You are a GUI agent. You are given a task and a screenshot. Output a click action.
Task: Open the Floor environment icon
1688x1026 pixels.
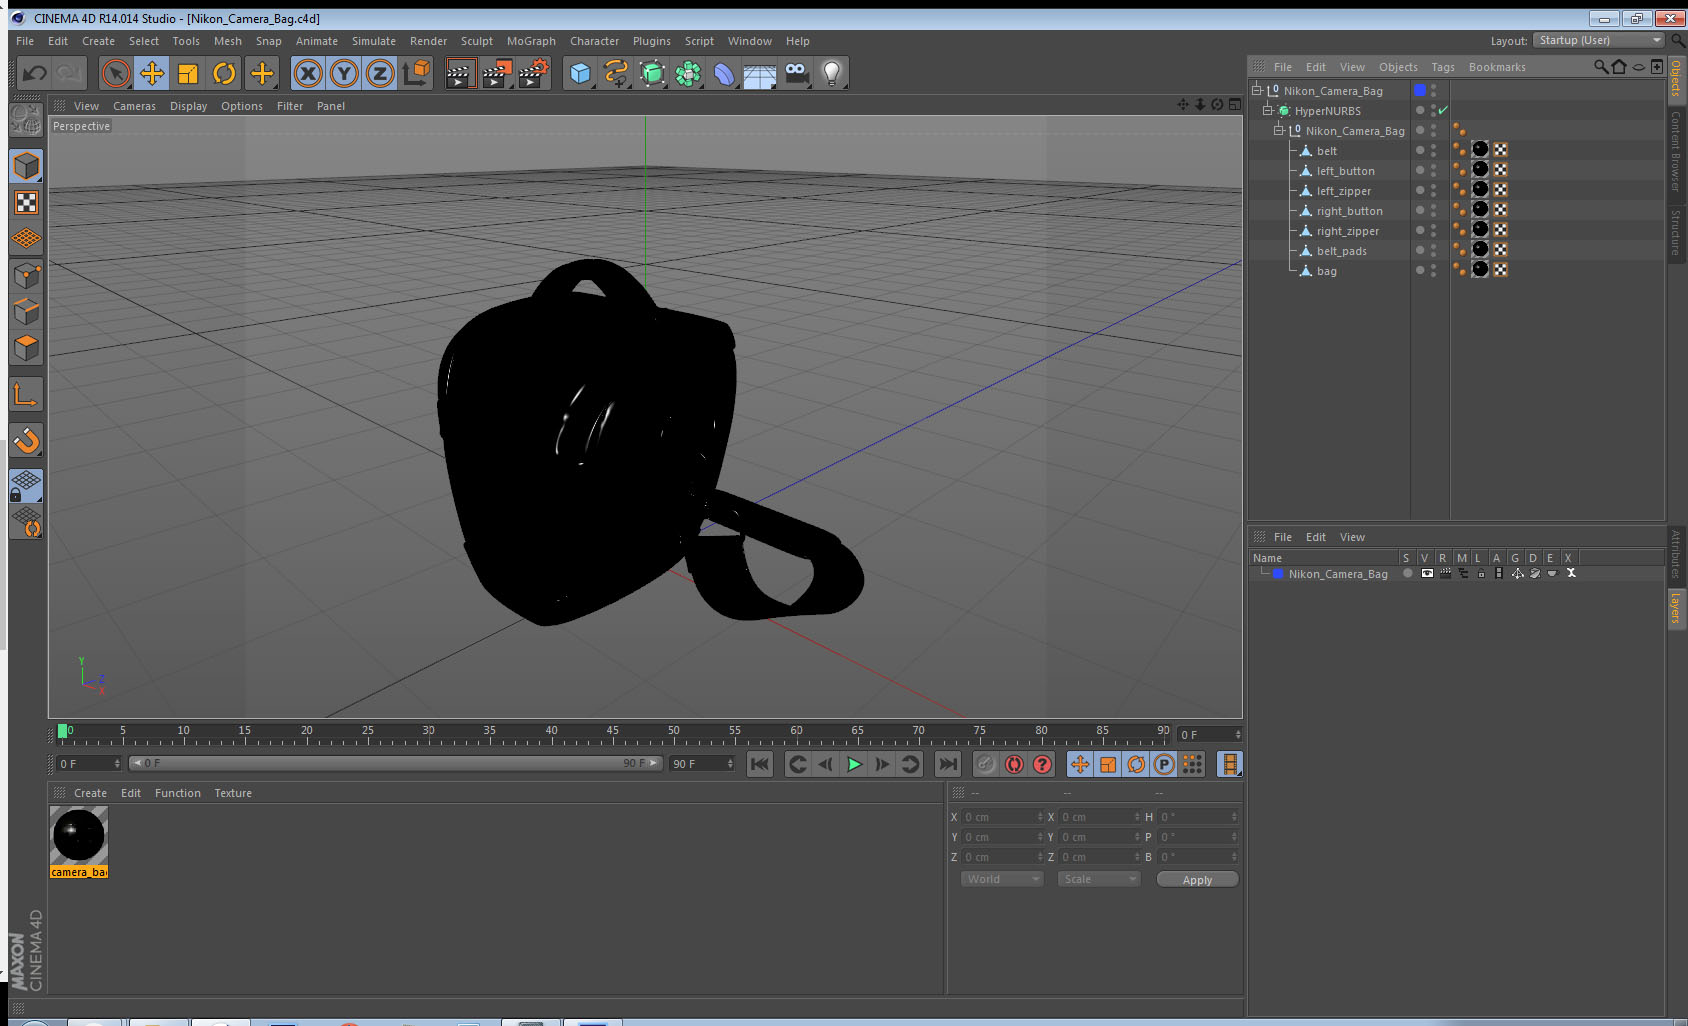[x=760, y=73]
